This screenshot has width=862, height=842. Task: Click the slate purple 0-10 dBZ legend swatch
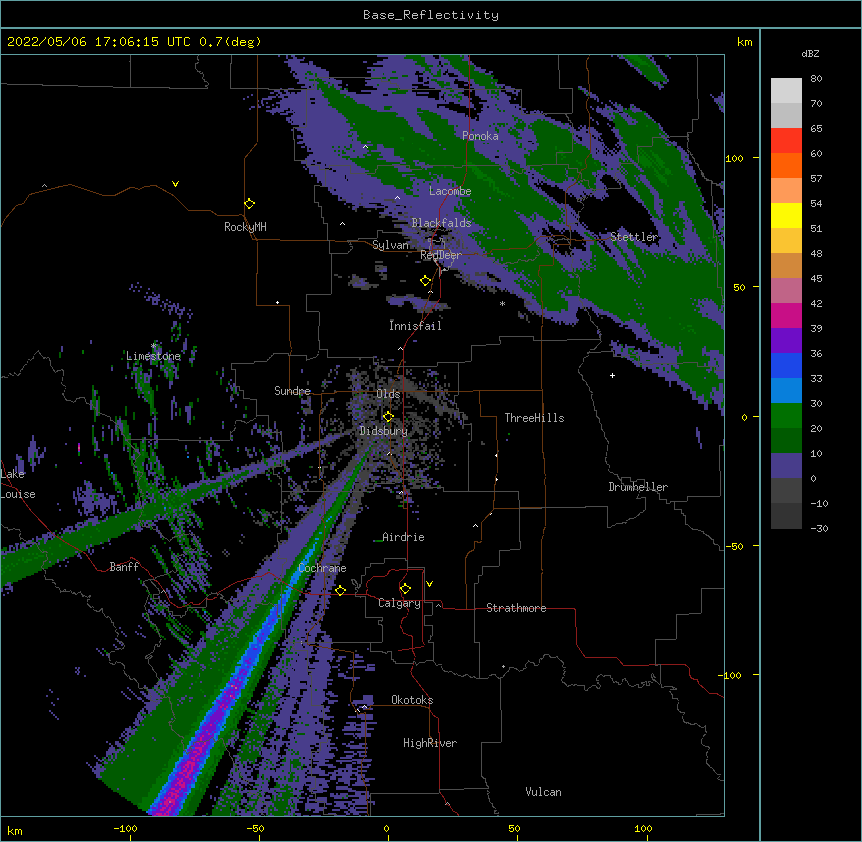786,466
